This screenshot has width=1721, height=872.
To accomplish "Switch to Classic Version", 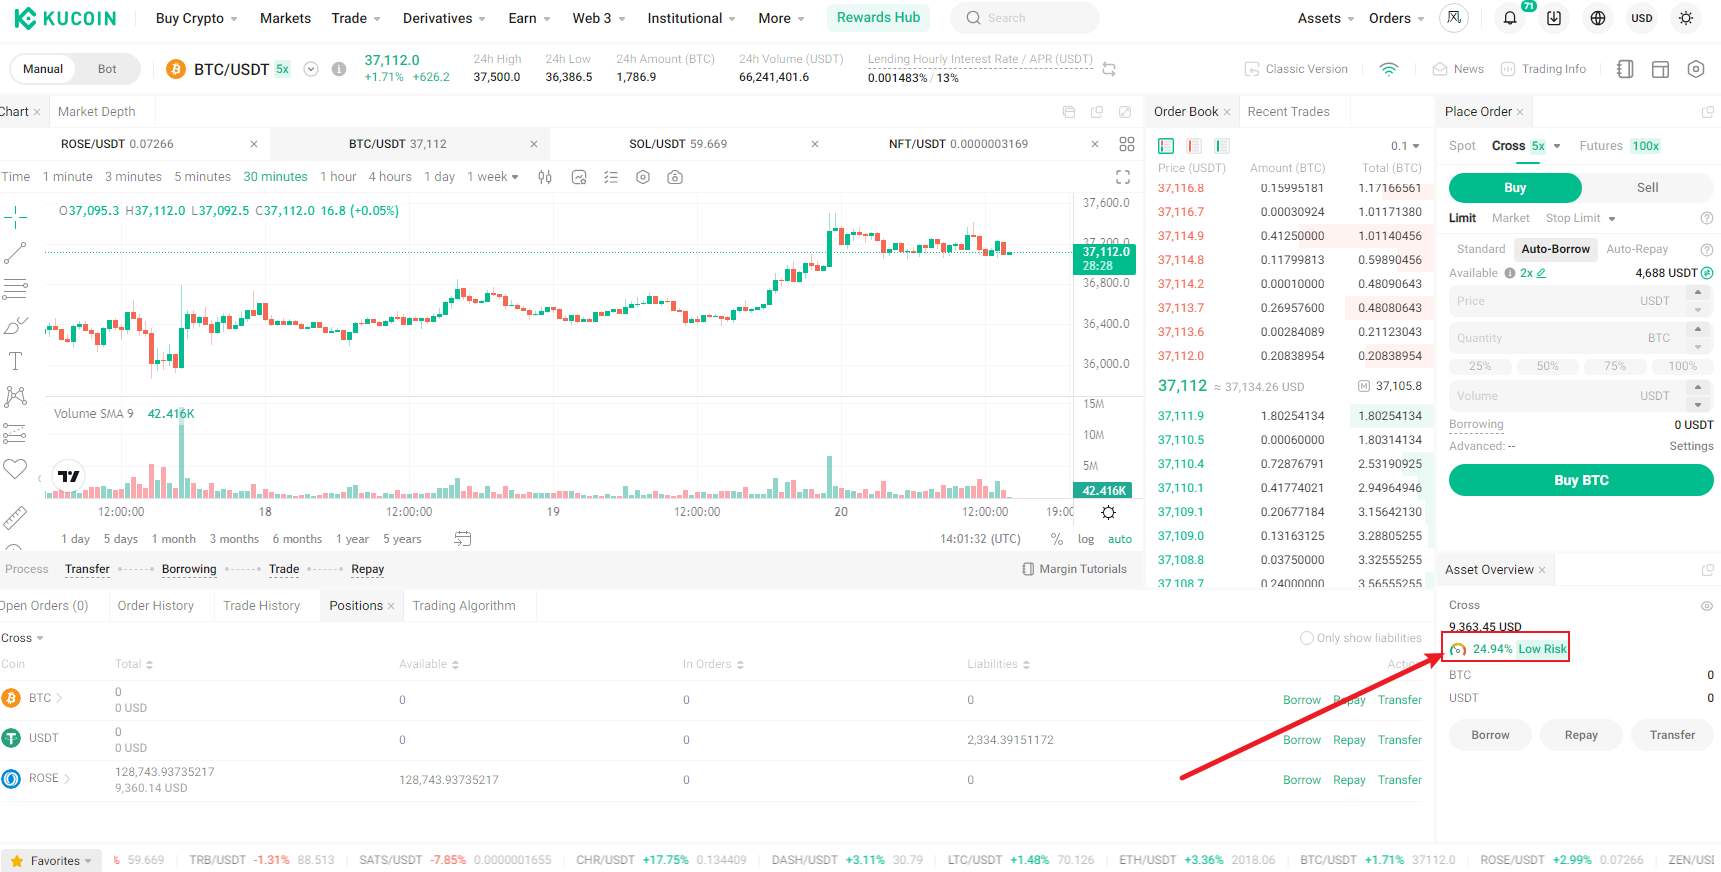I will [1296, 69].
